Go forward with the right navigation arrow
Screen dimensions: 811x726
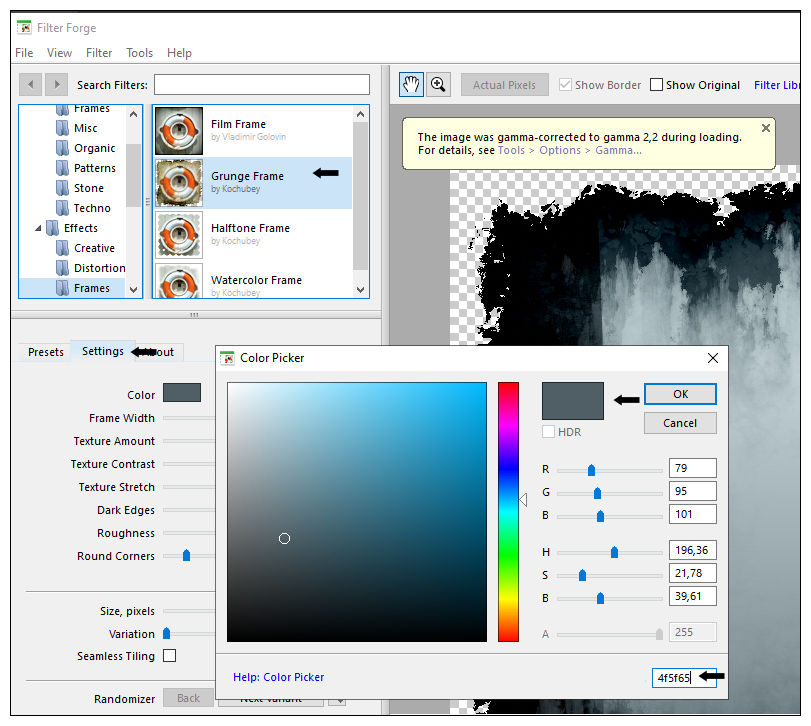(x=56, y=84)
